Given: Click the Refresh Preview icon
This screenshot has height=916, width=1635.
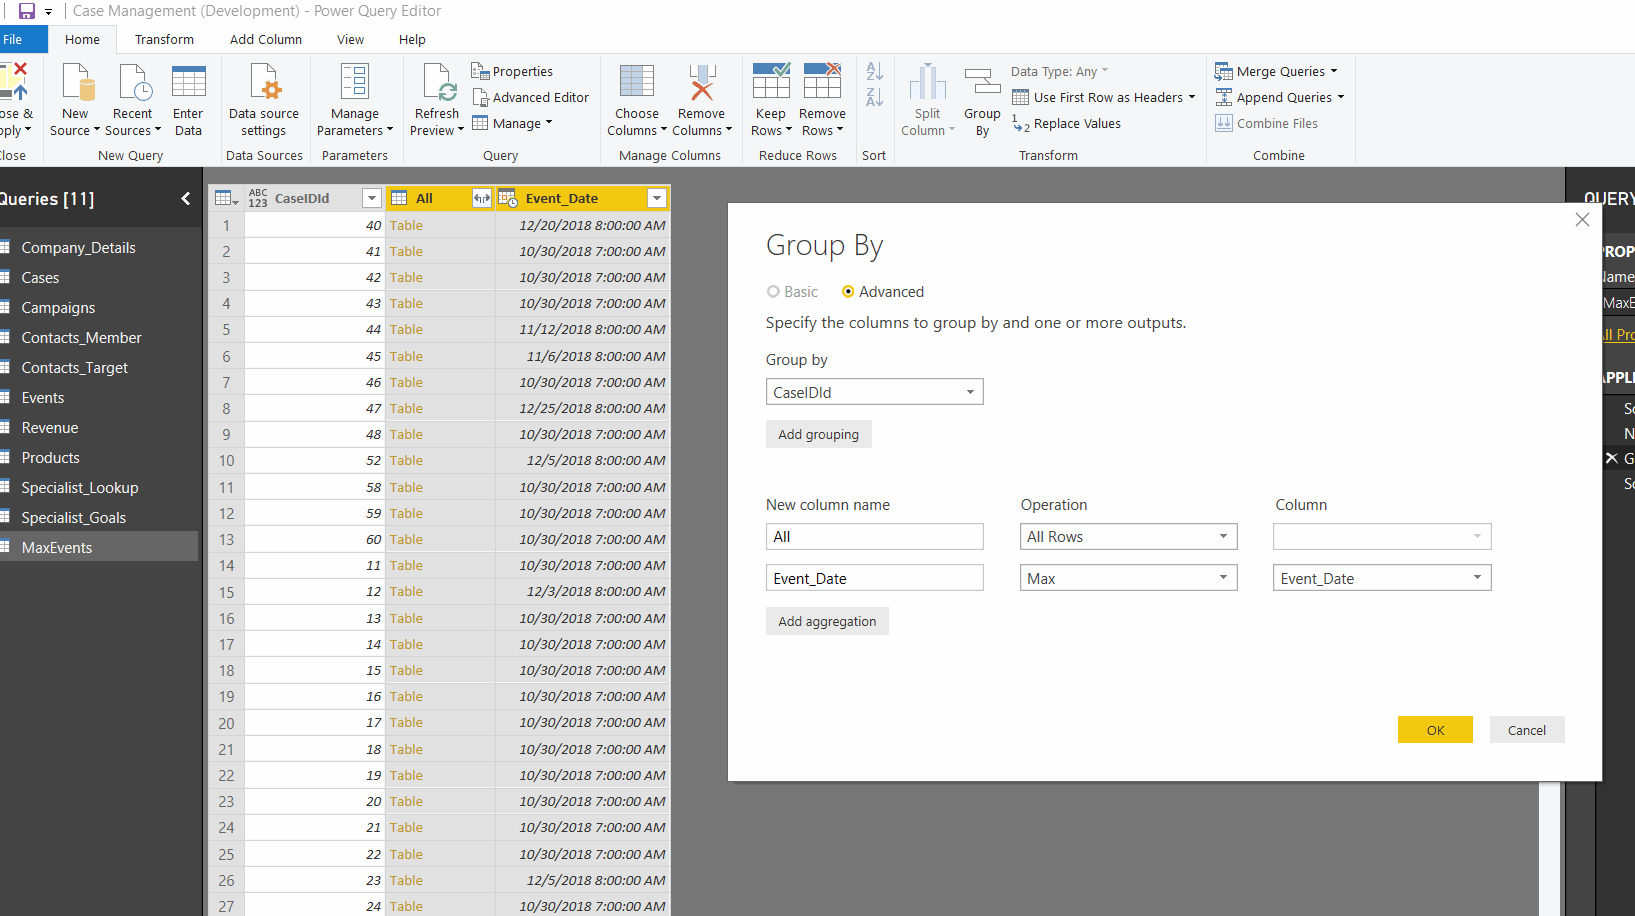Looking at the screenshot, I should pos(438,82).
